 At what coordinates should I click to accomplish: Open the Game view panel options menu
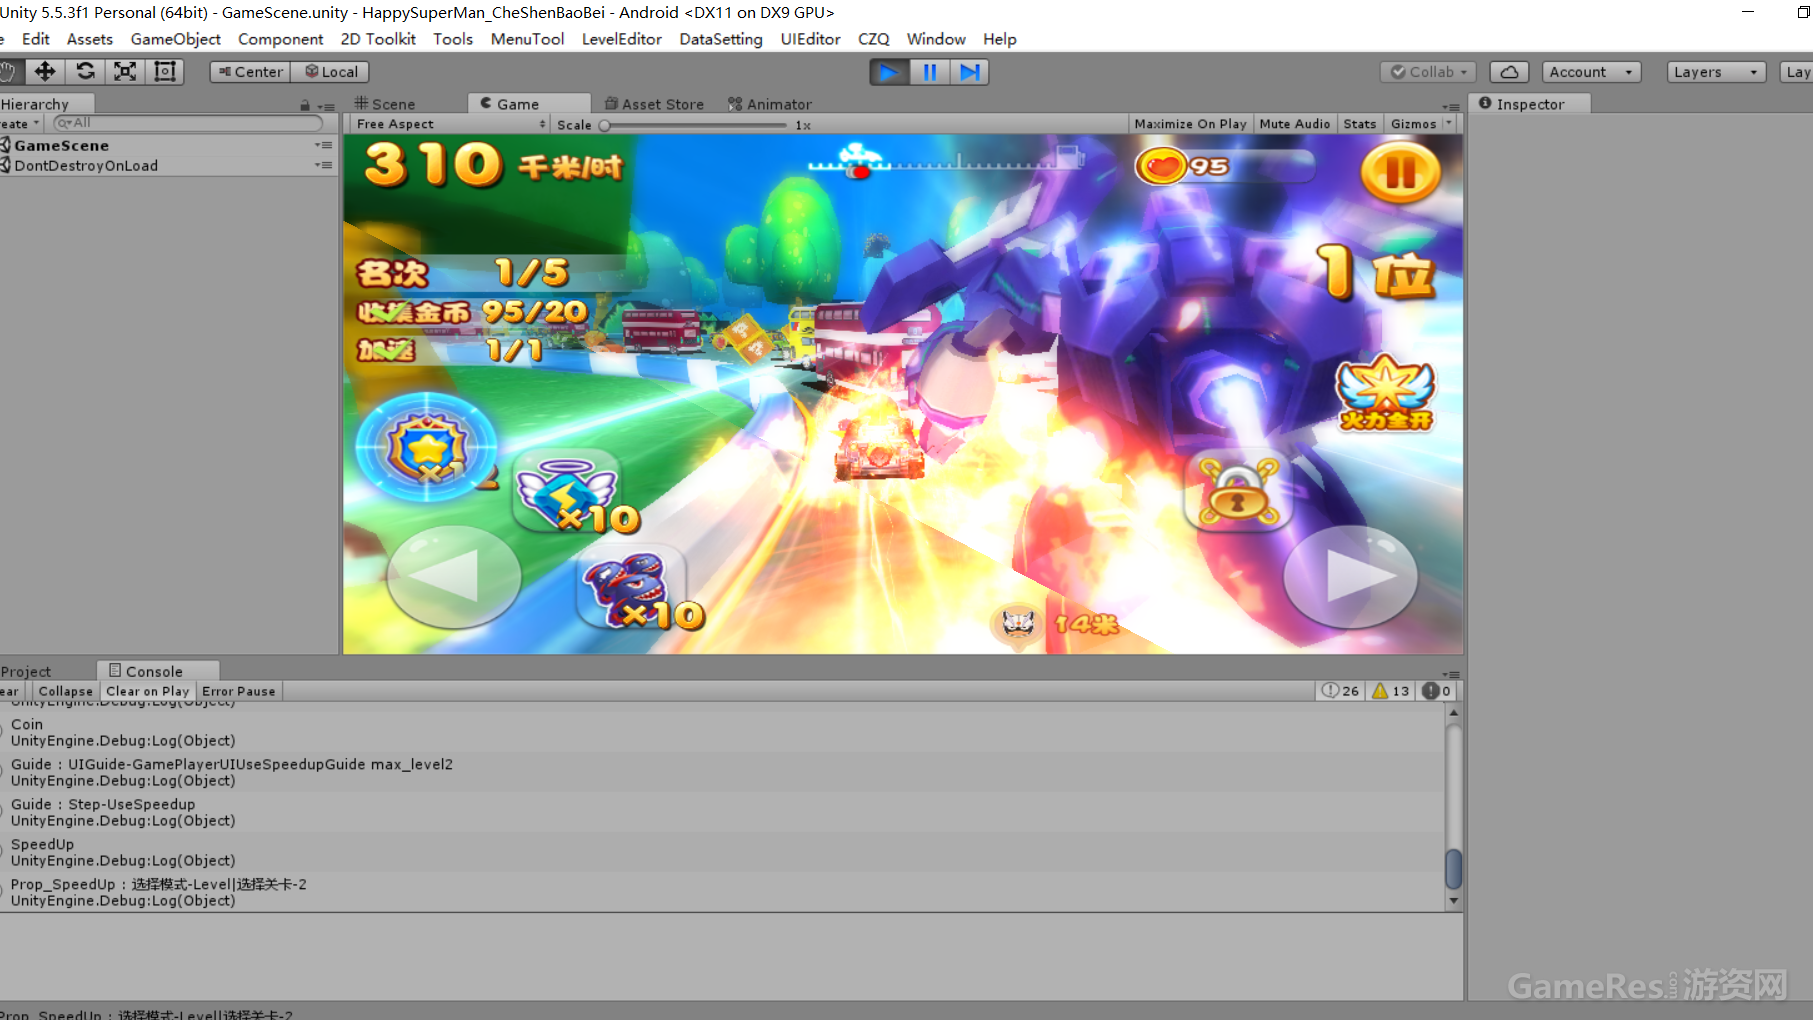point(1451,106)
